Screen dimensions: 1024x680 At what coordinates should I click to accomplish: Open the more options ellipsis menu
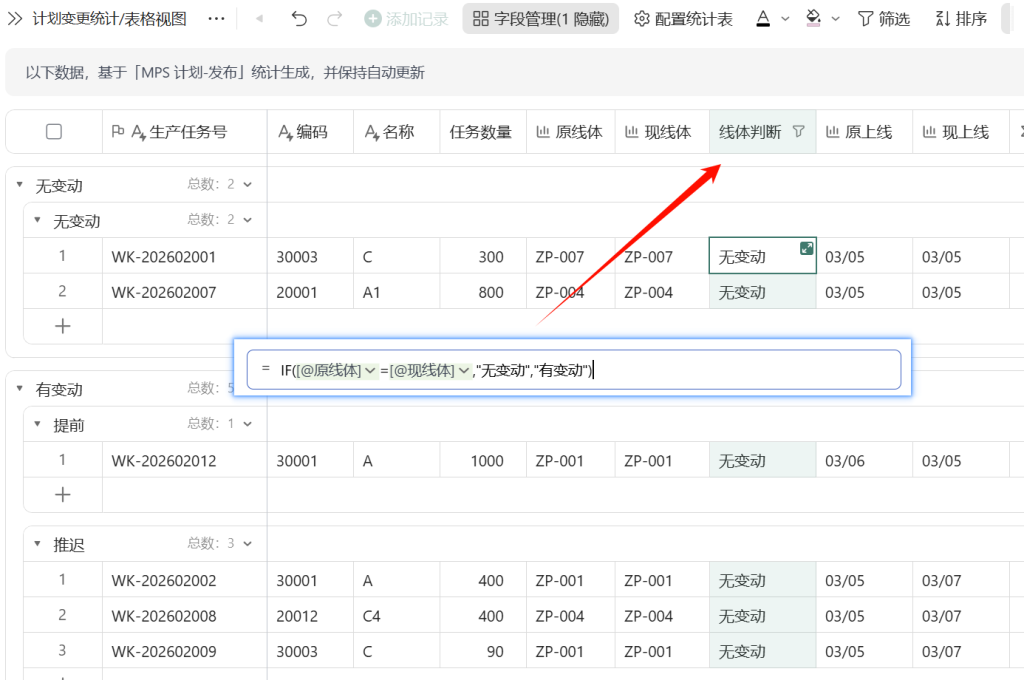click(216, 19)
